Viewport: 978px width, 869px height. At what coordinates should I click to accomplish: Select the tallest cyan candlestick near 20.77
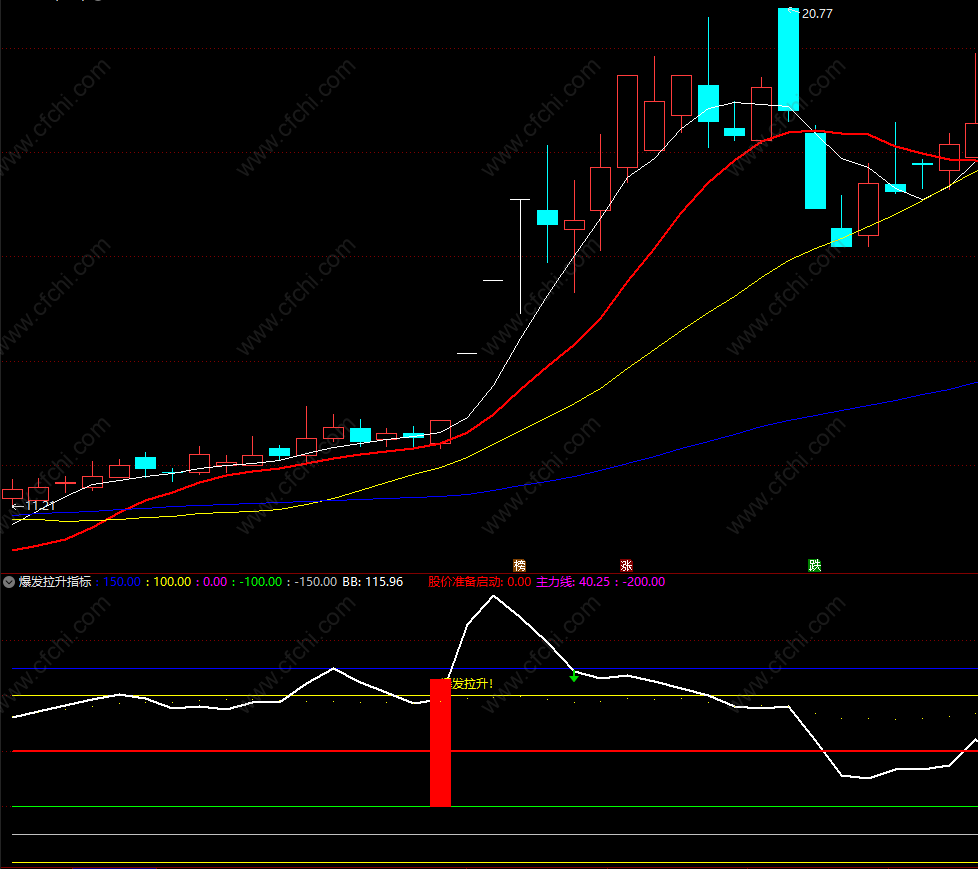pyautogui.click(x=788, y=59)
